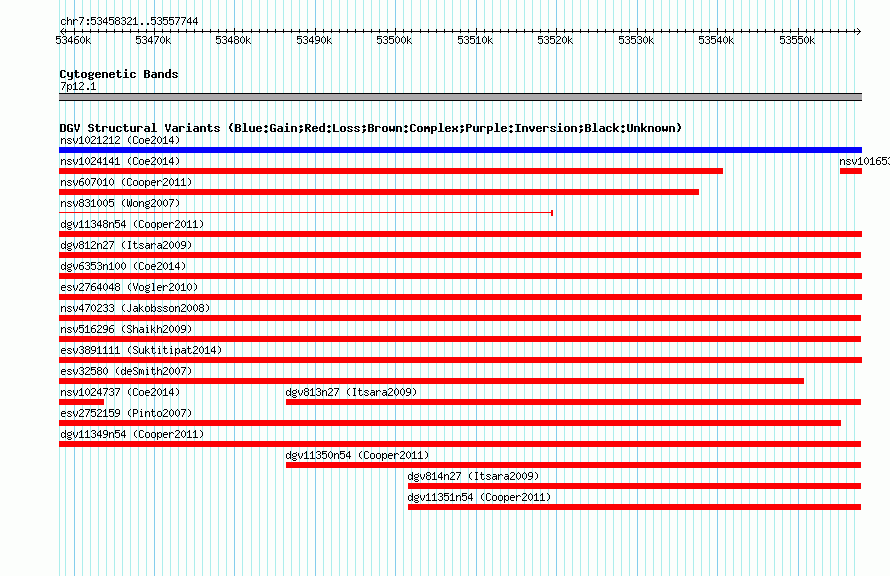Select the gray 7p12.1 cytogenetic band bar

460,97
